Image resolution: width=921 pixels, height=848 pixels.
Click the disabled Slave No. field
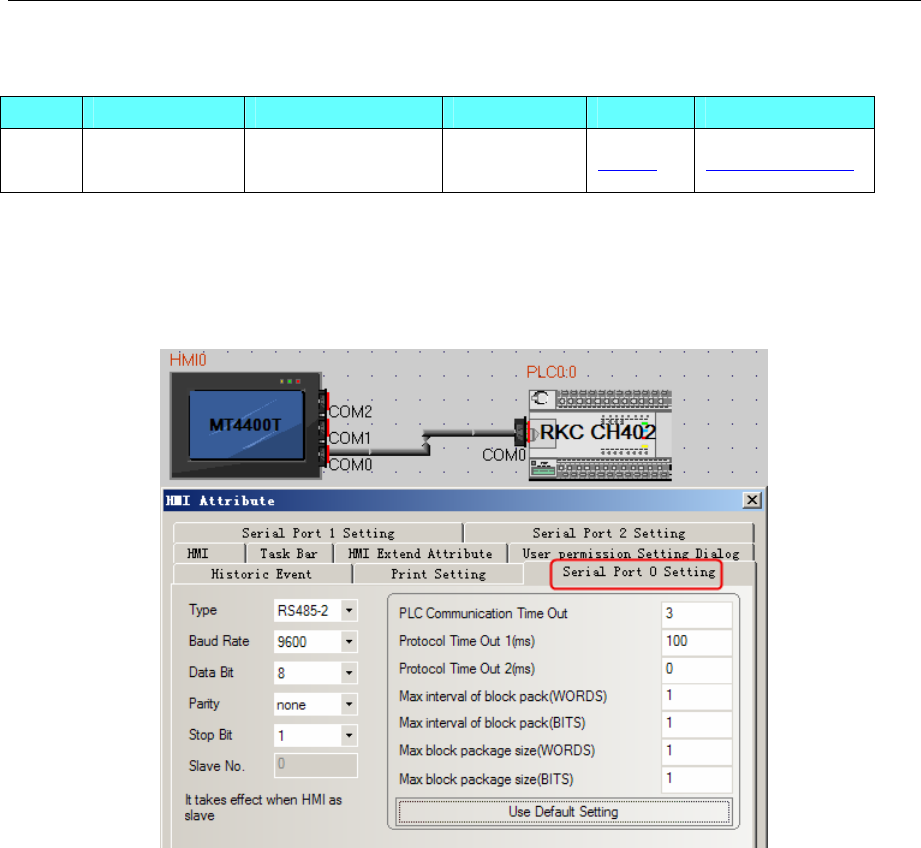315,765
